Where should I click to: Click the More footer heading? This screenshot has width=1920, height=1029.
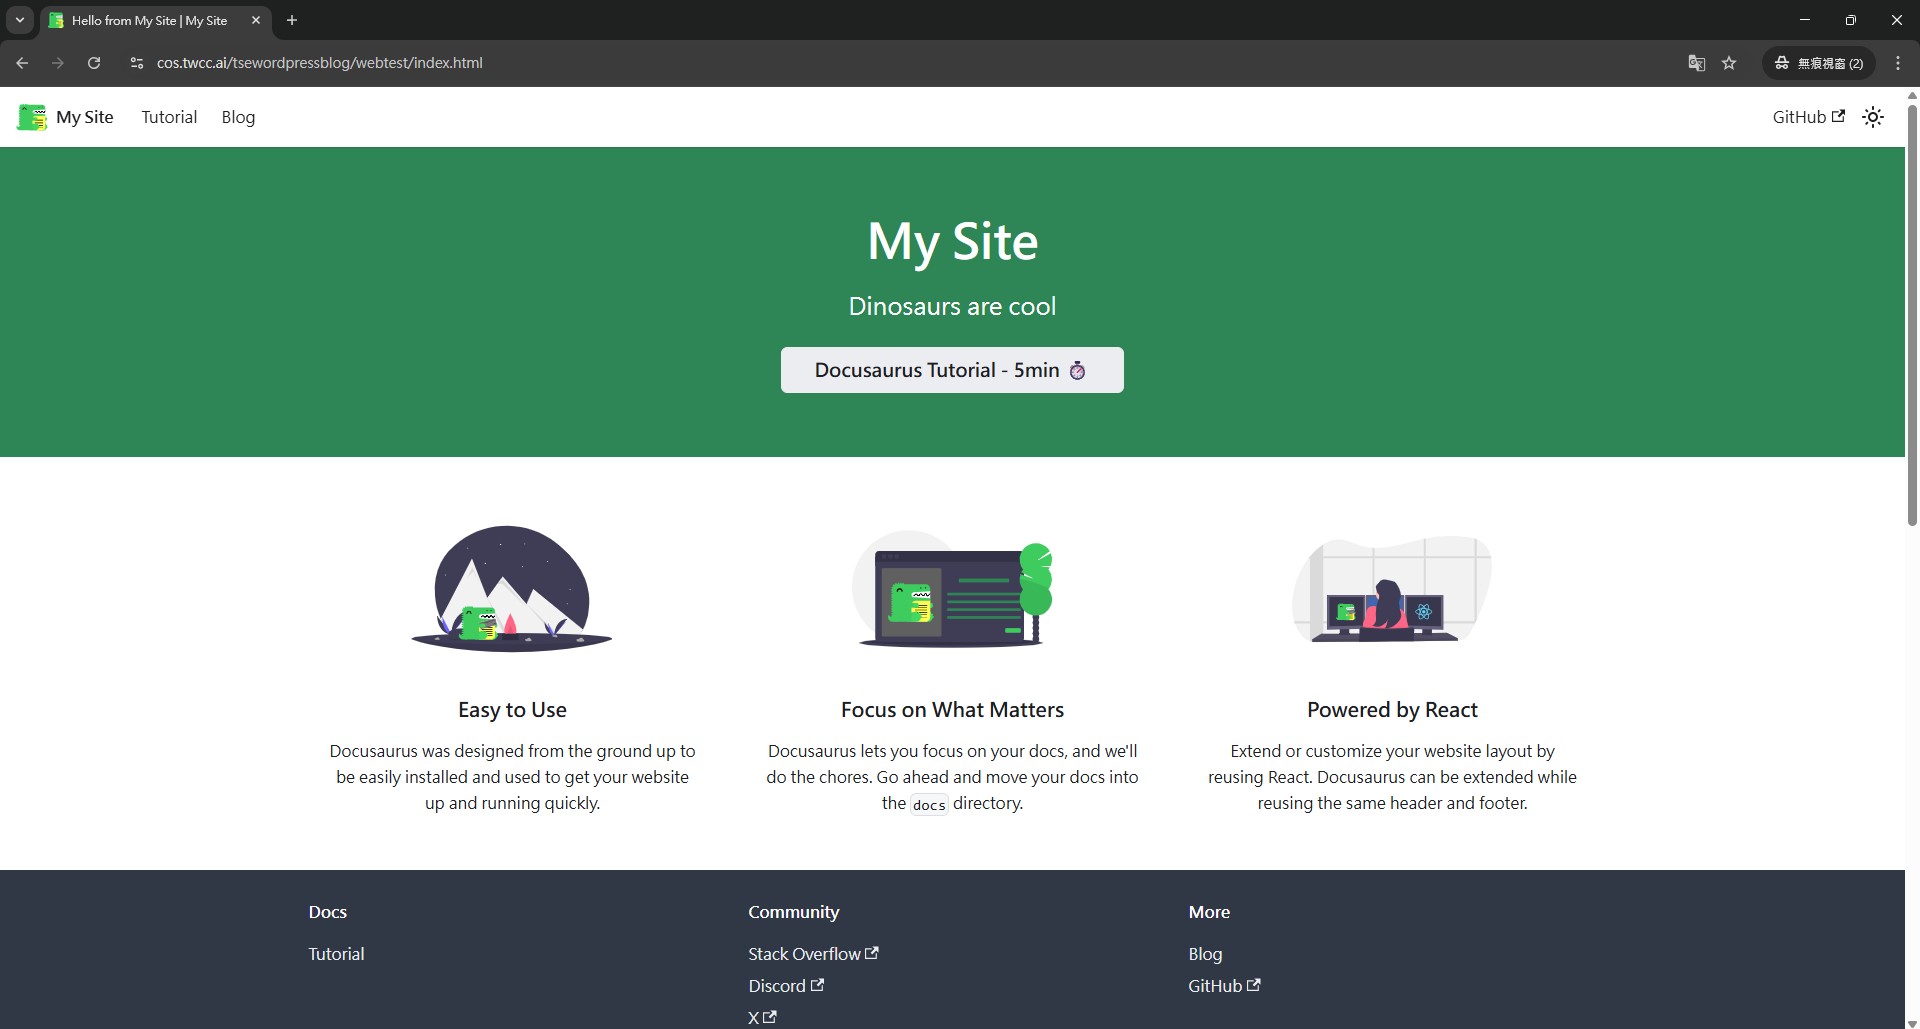(x=1209, y=912)
